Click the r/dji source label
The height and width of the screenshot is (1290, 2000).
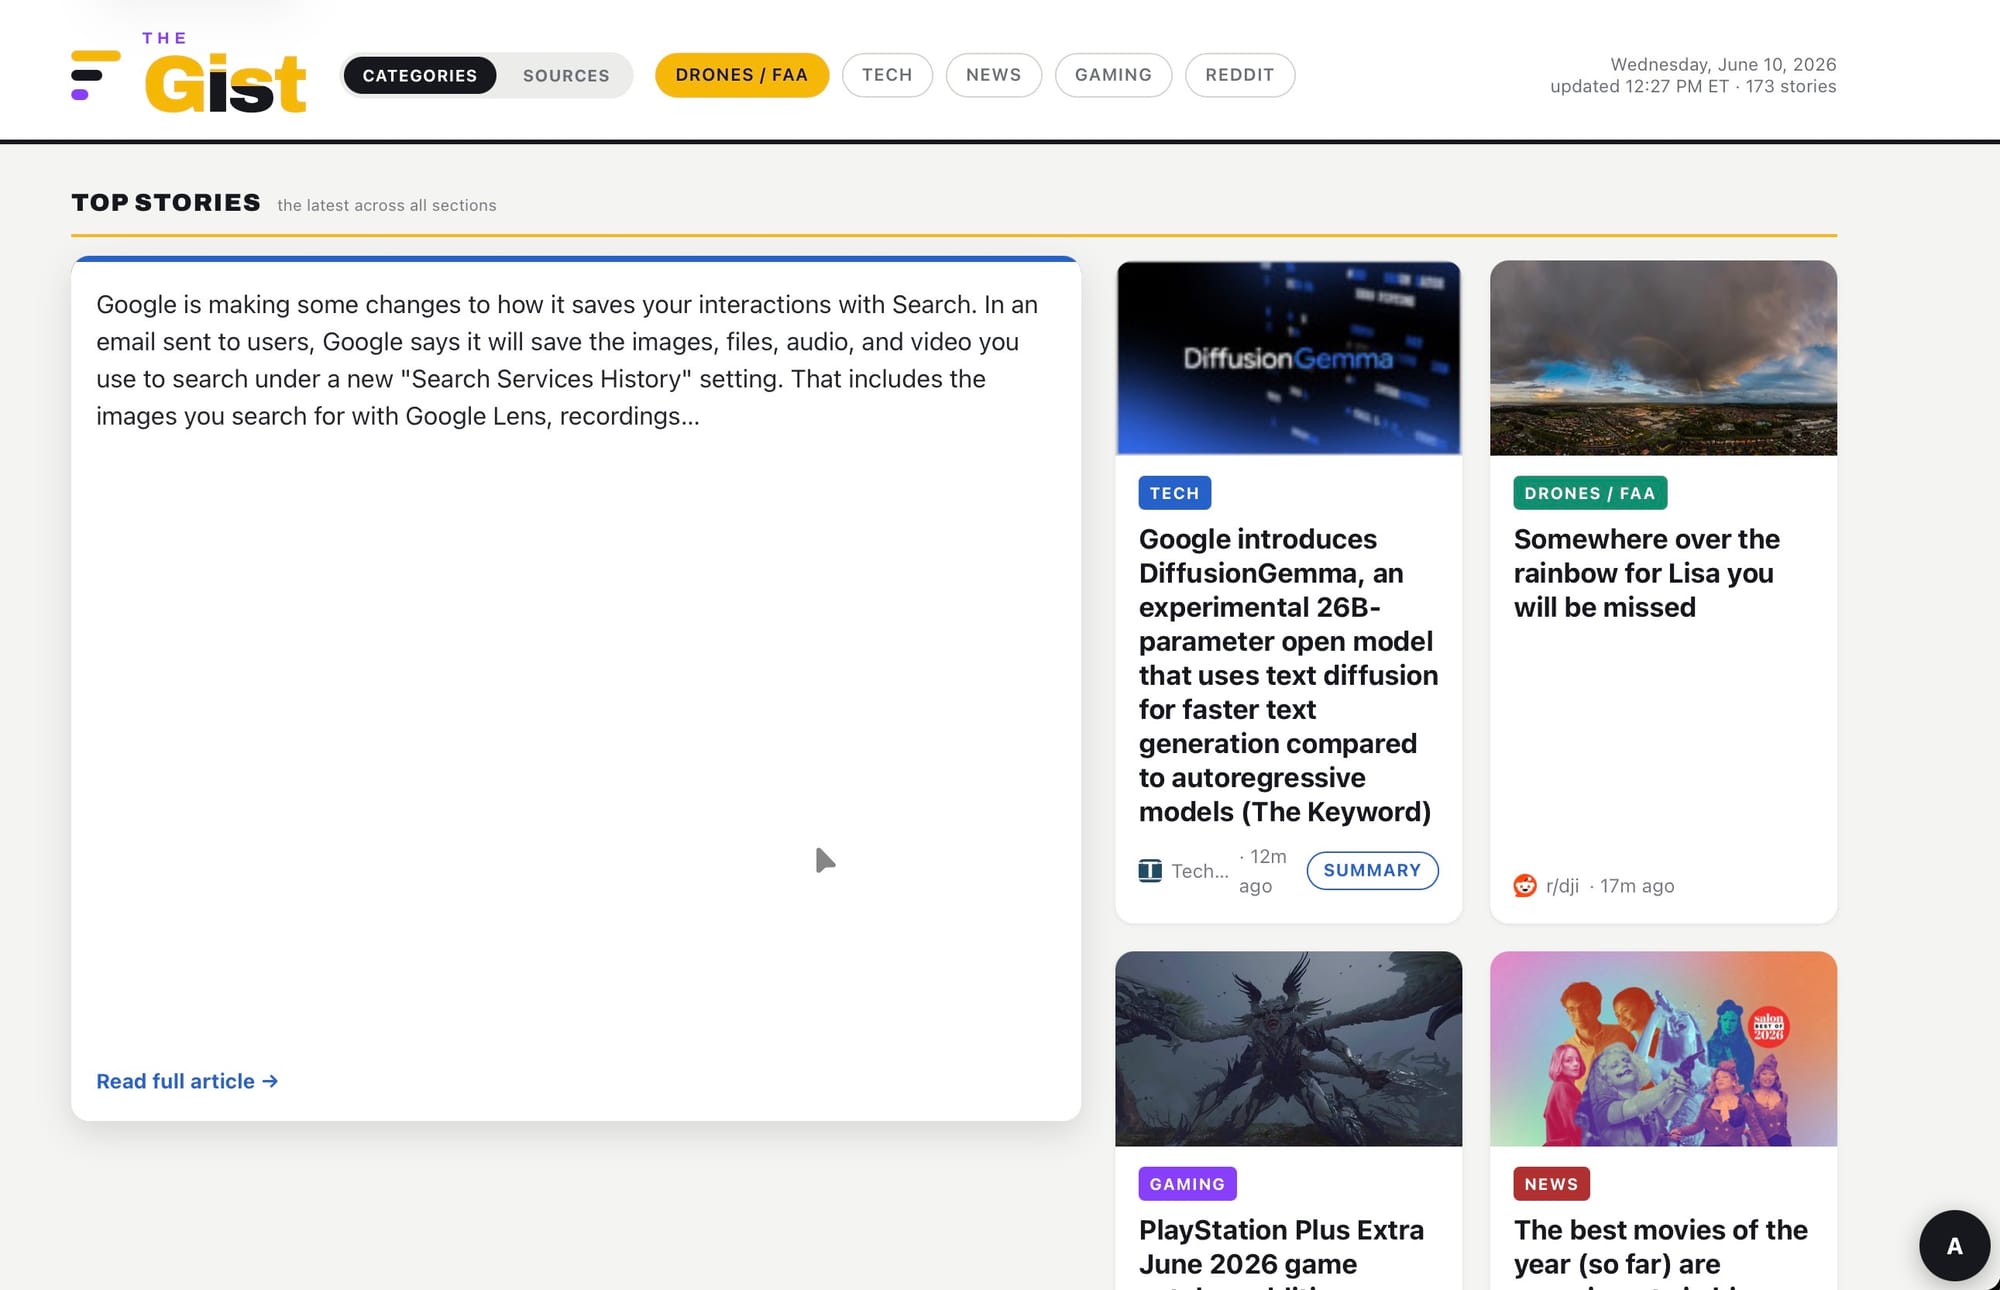click(1562, 886)
